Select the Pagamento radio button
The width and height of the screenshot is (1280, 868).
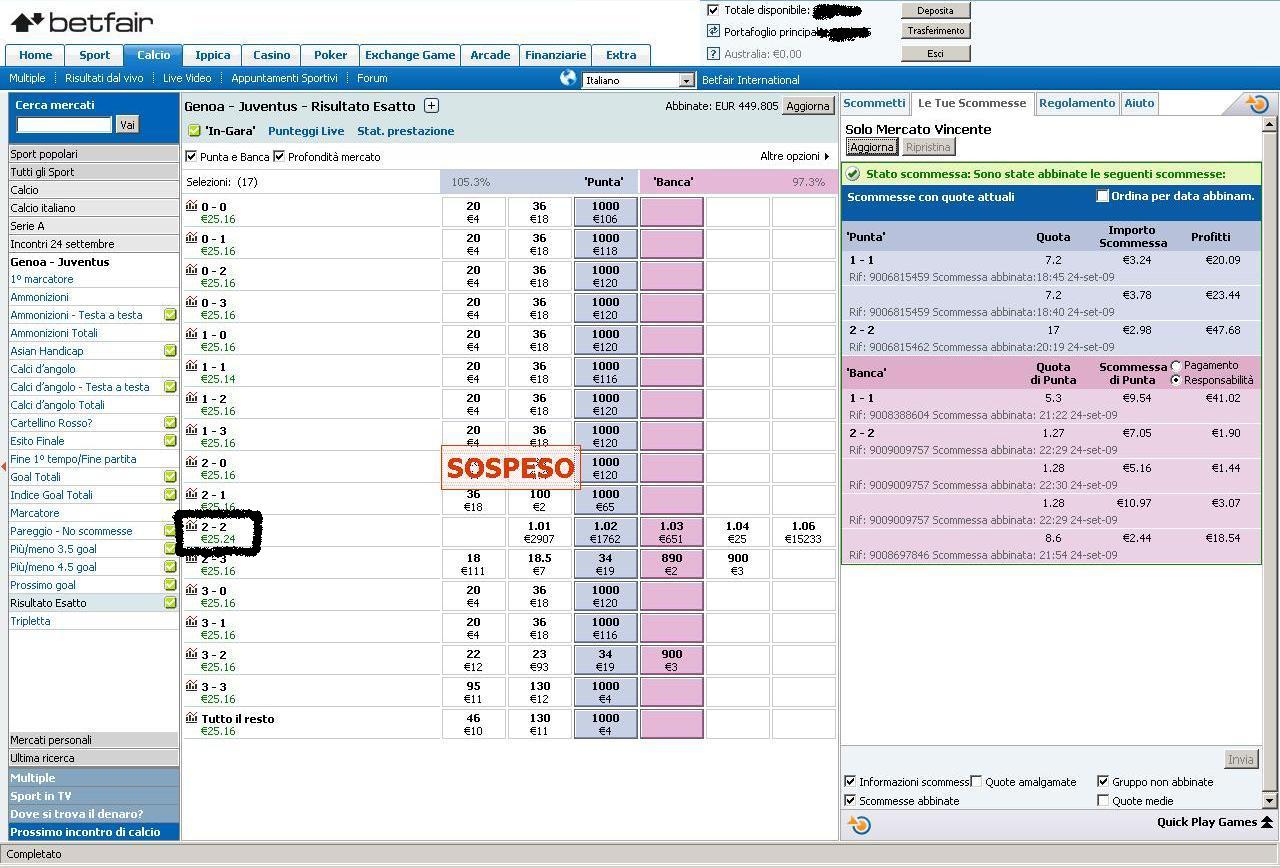(1176, 366)
